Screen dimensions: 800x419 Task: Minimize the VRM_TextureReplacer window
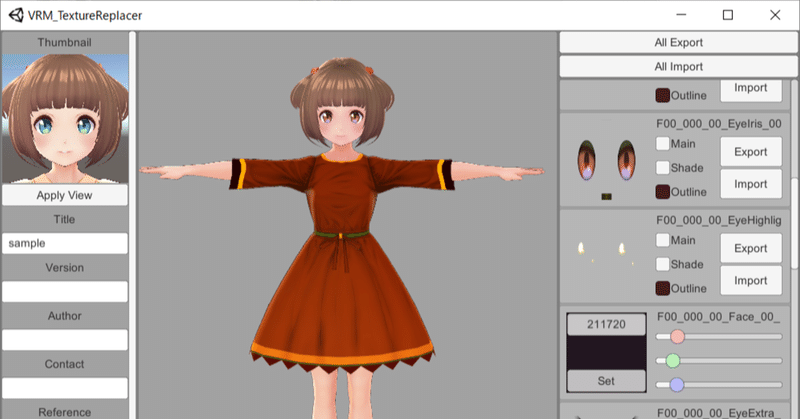681,15
